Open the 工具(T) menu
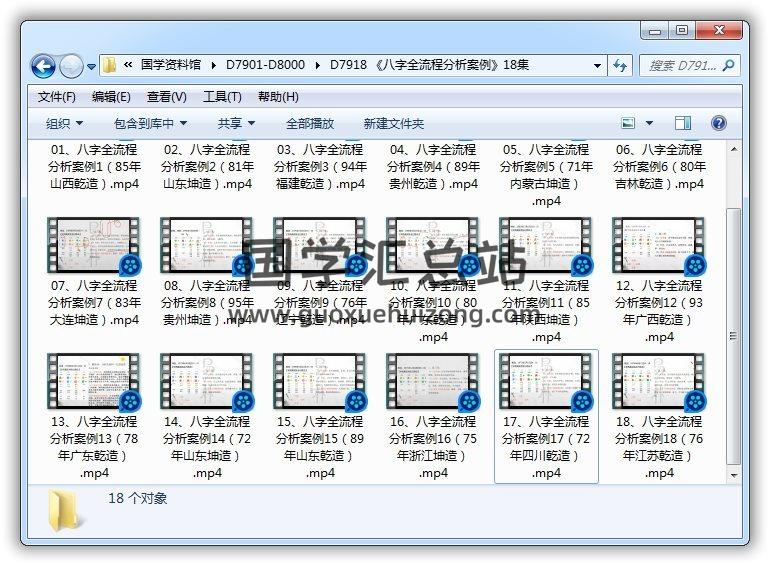The image size is (770, 566). coord(221,97)
